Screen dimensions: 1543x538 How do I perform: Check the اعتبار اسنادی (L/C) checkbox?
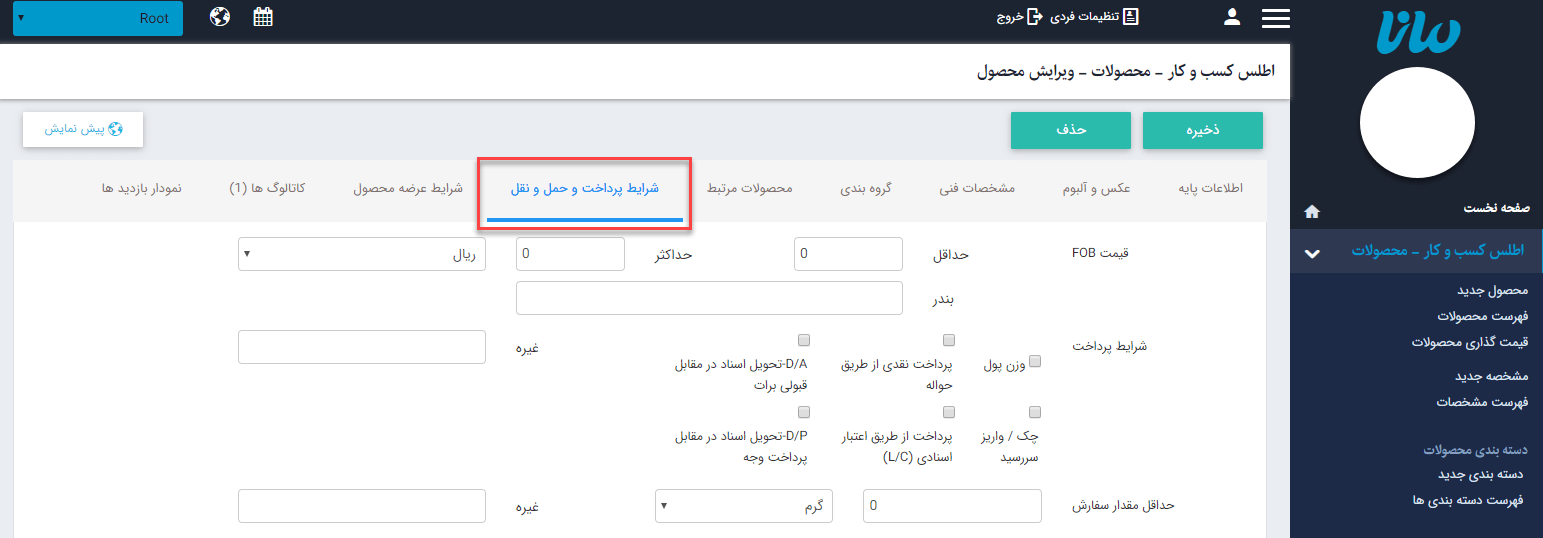[949, 412]
